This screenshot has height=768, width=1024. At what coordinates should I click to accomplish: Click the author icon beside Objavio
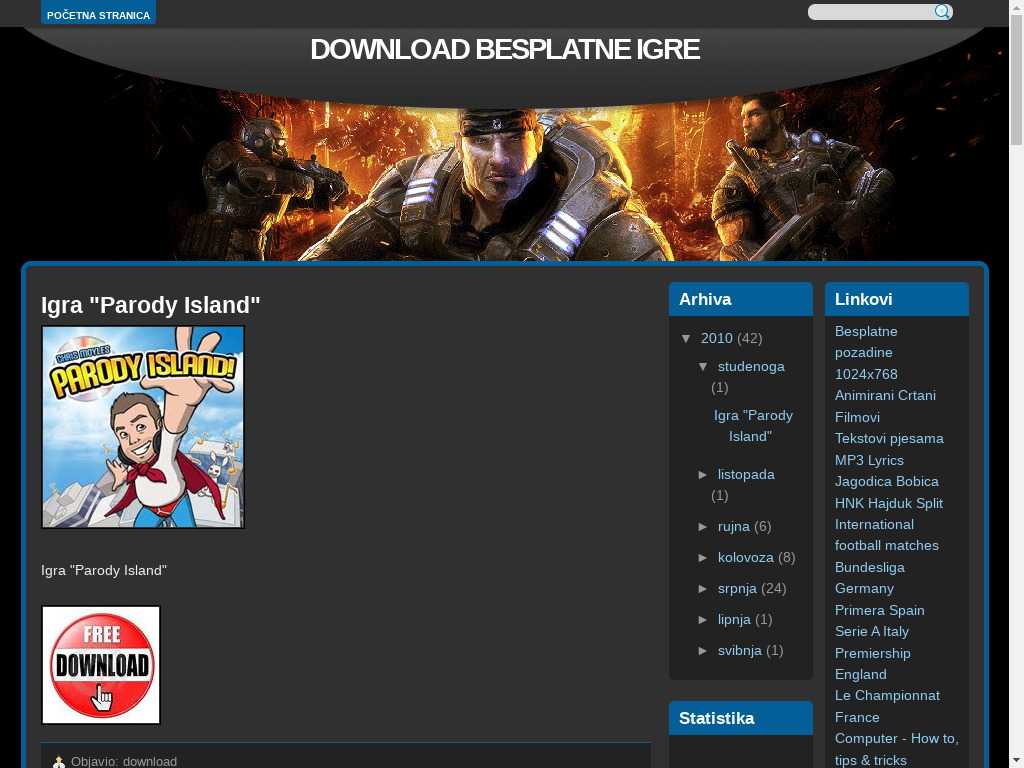coord(58,762)
